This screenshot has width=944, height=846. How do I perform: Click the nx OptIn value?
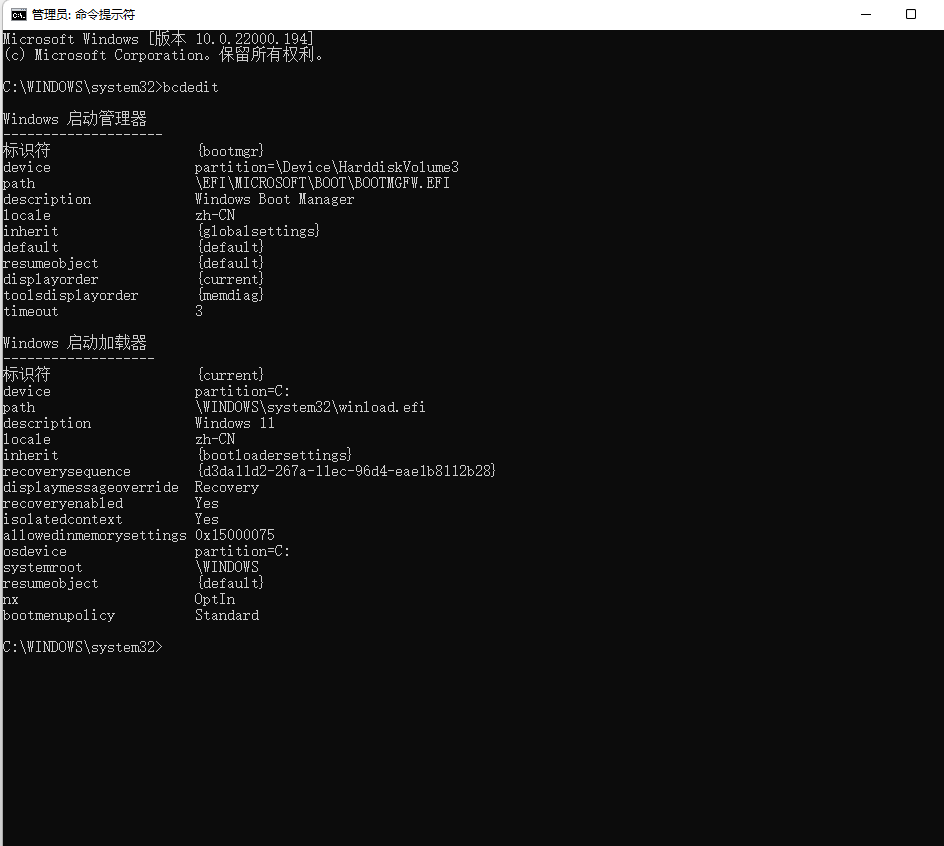215,599
